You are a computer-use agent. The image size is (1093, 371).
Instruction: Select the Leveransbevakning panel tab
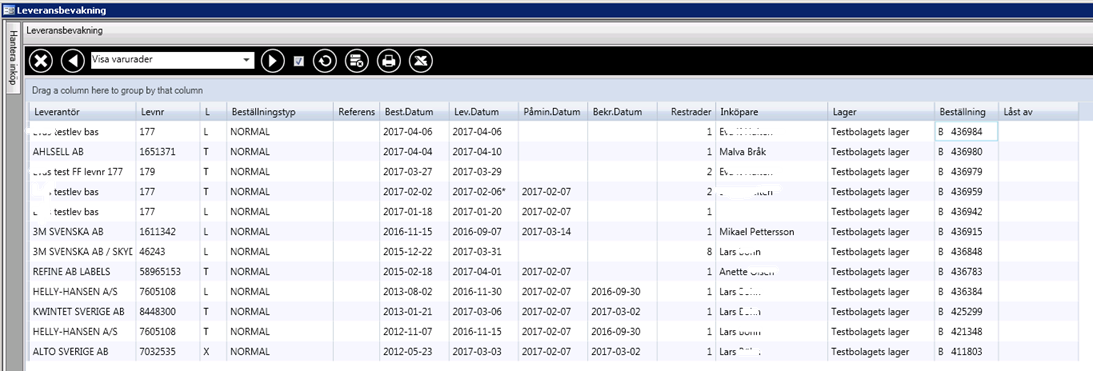64,31
